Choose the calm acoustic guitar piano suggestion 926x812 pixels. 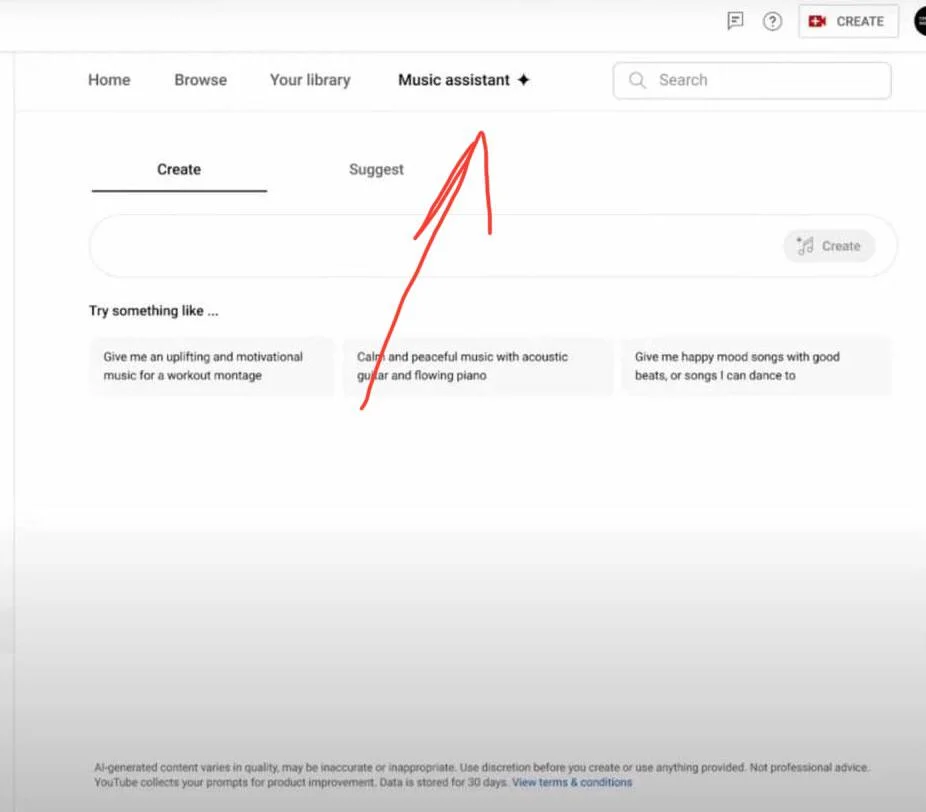[478, 366]
